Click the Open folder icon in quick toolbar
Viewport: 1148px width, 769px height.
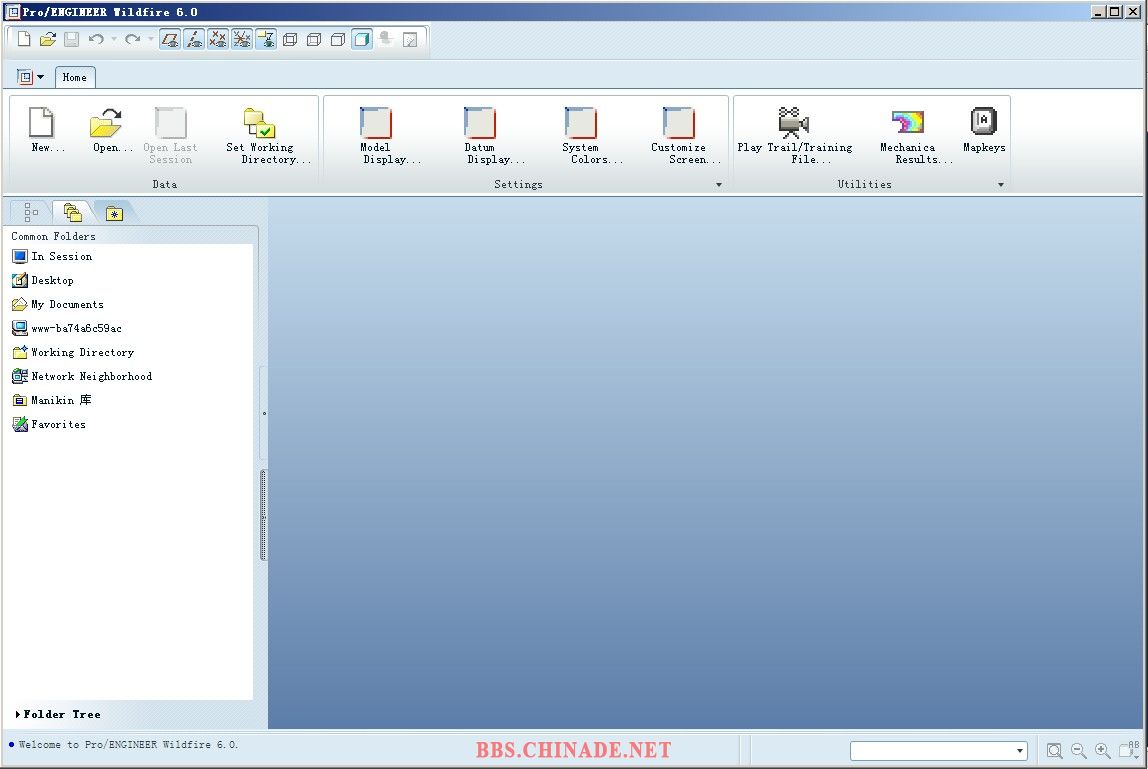(48, 39)
